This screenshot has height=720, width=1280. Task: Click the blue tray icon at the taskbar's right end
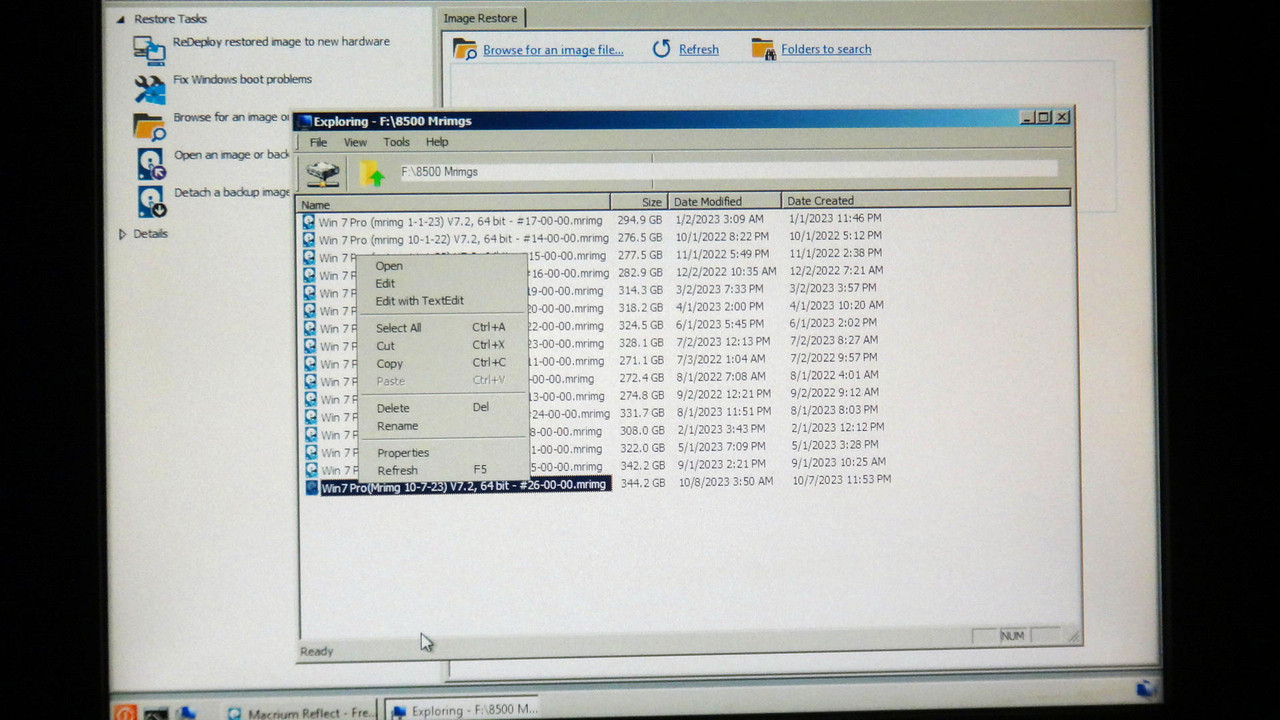pos(1146,688)
